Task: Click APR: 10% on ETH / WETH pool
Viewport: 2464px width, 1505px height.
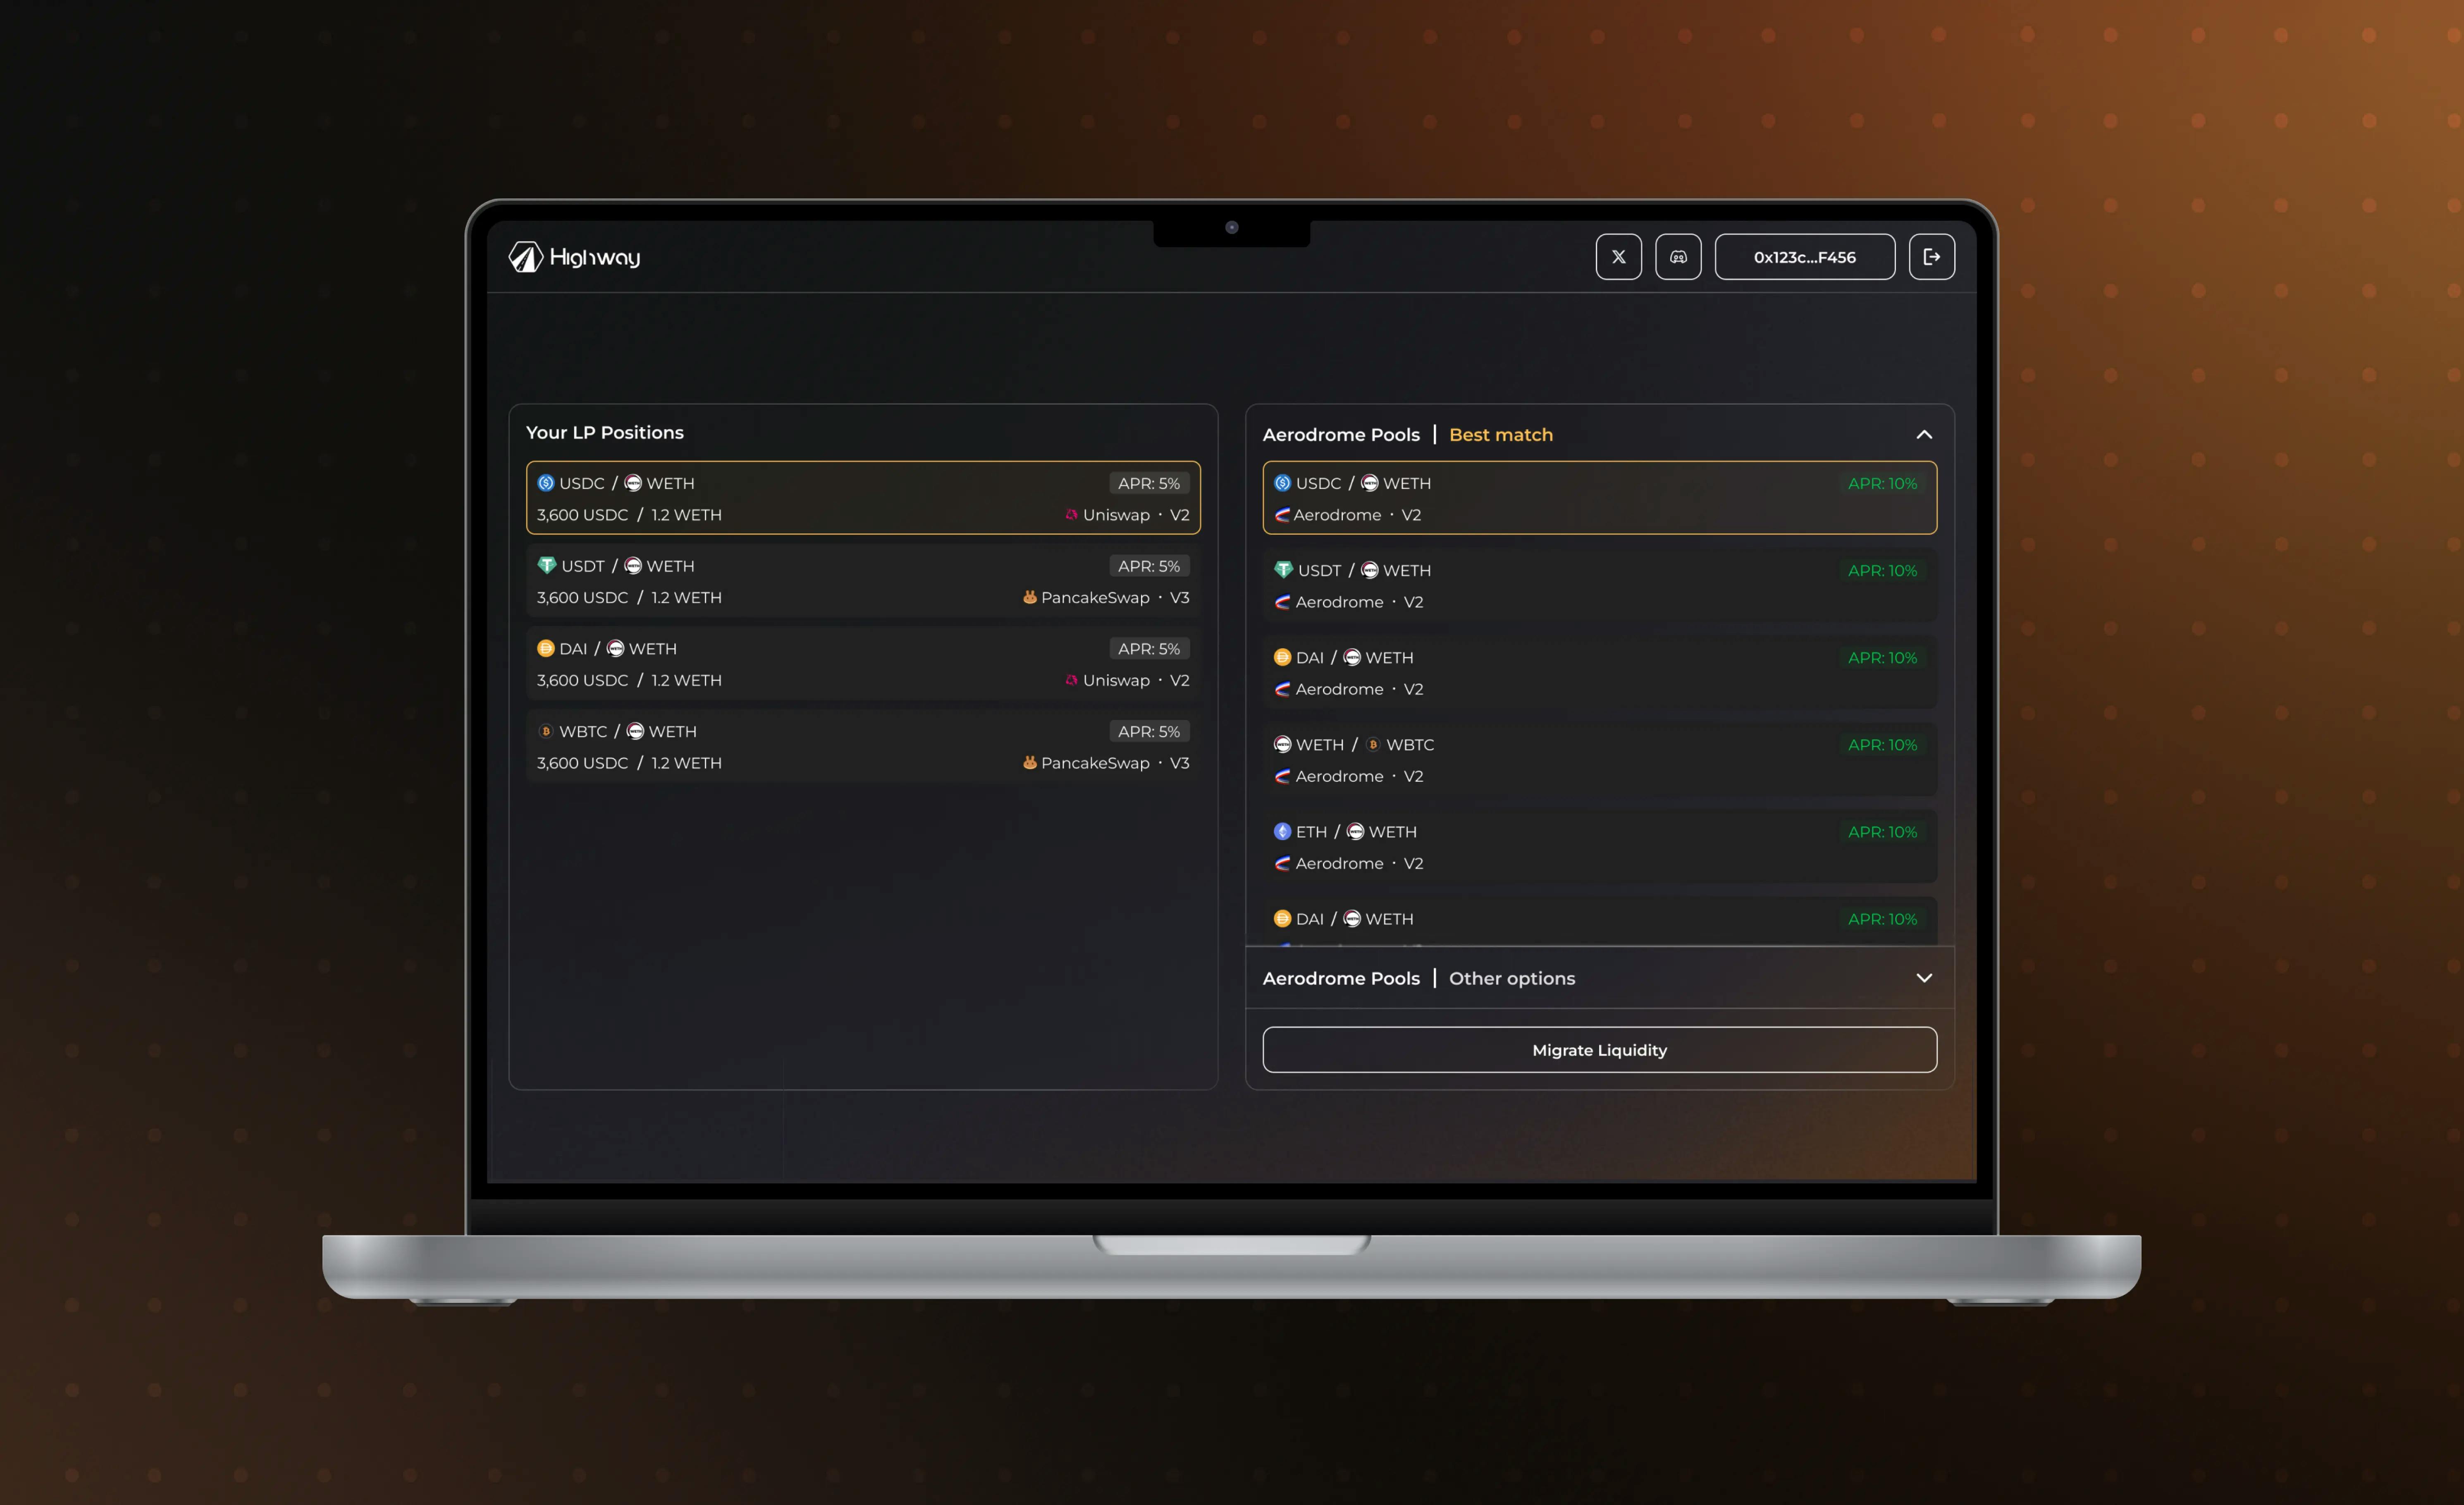Action: tap(1882, 832)
